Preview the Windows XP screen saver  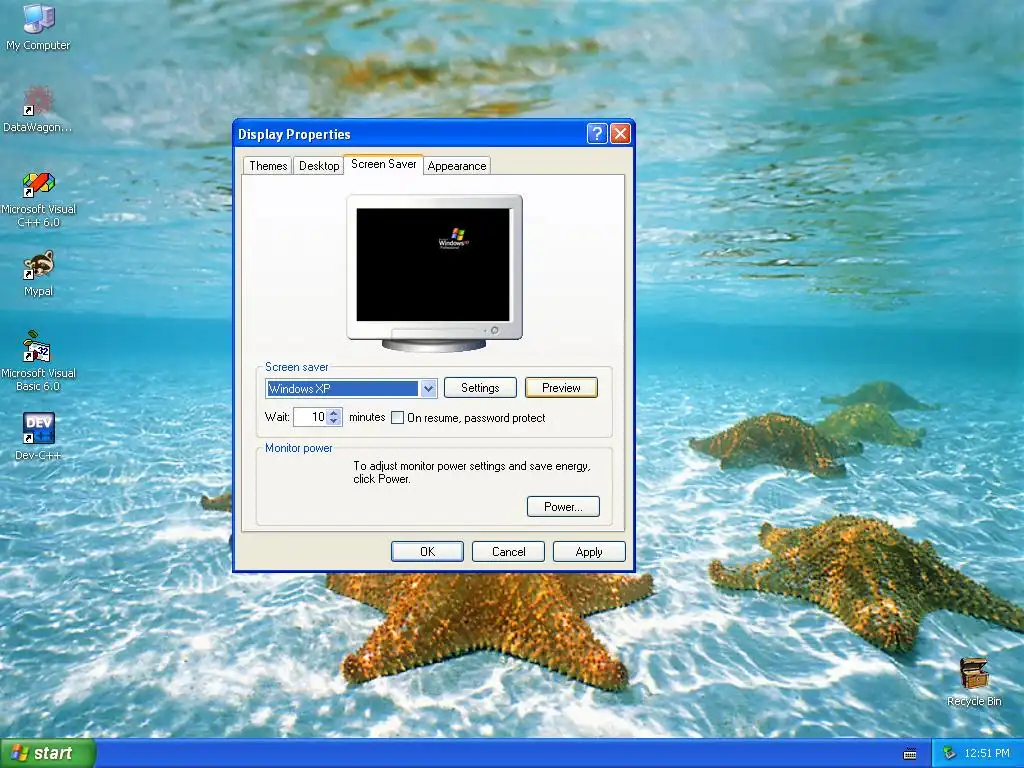561,388
